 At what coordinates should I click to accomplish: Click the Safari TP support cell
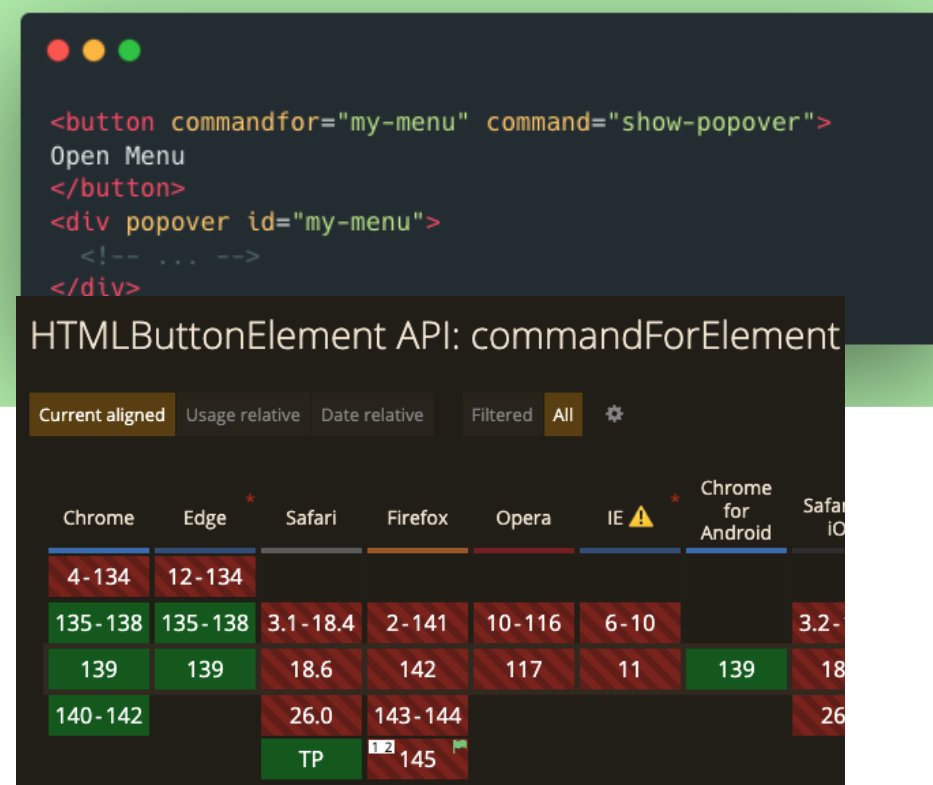(x=311, y=759)
